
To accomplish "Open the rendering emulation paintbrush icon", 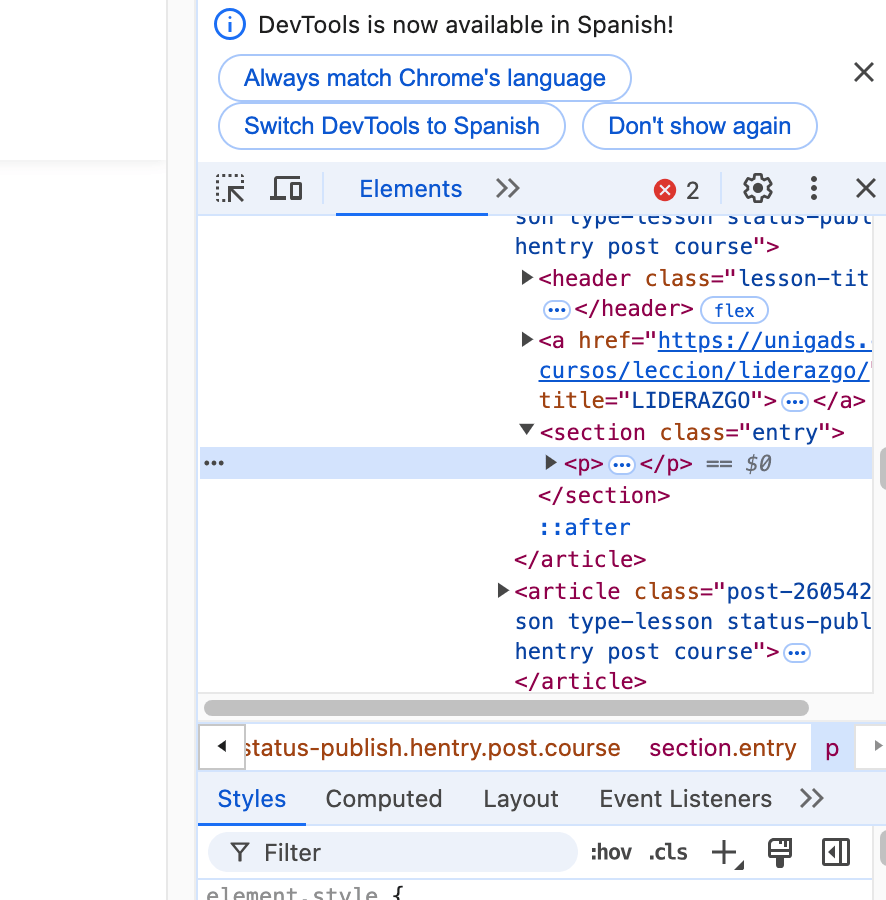I will [780, 853].
